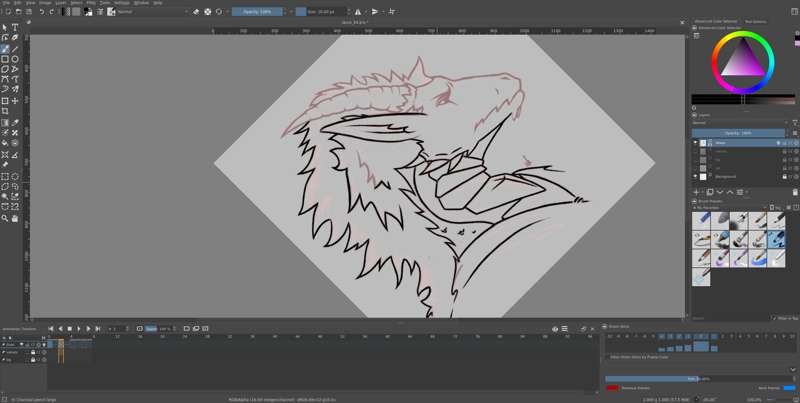Toggle eraser mode in top toolbar
800x403 pixels.
(x=196, y=12)
